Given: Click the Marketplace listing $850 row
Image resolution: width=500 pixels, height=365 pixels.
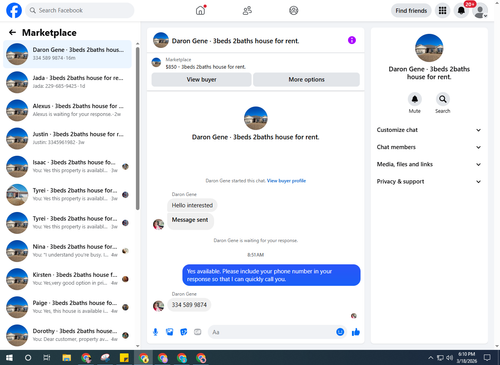Looking at the screenshot, I should pos(255,63).
